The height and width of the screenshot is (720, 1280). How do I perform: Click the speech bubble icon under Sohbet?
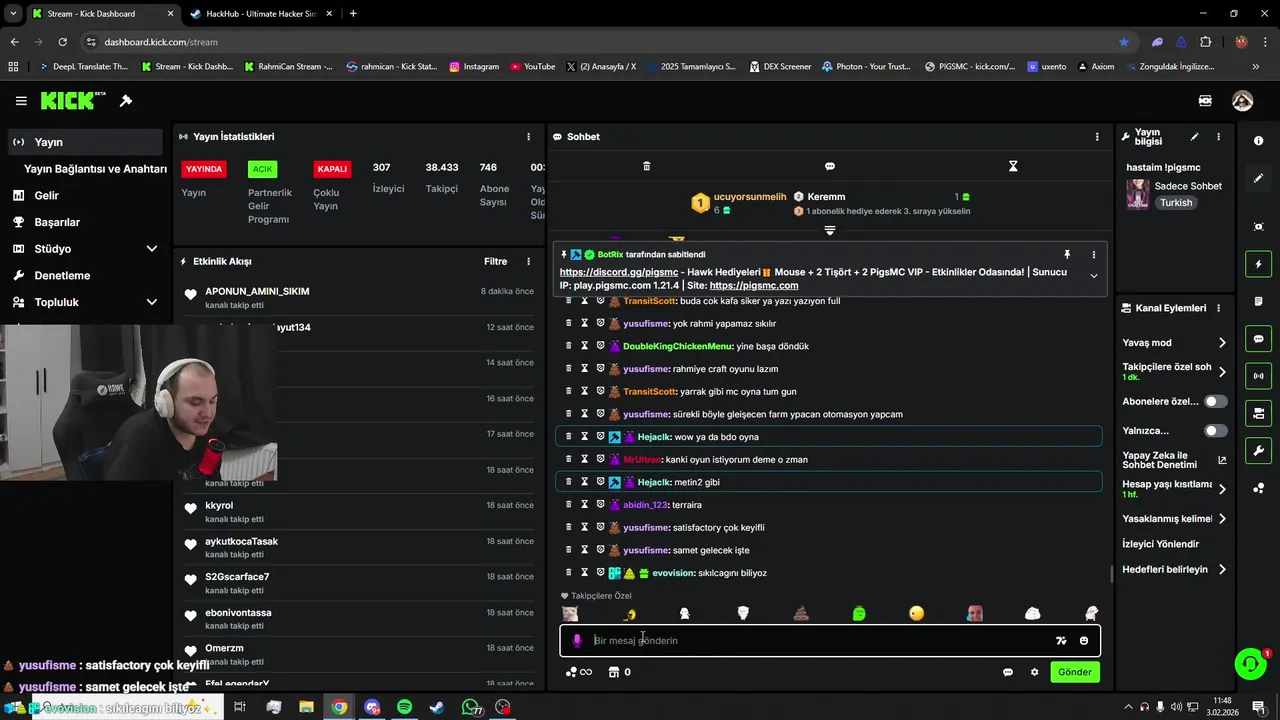tap(829, 166)
